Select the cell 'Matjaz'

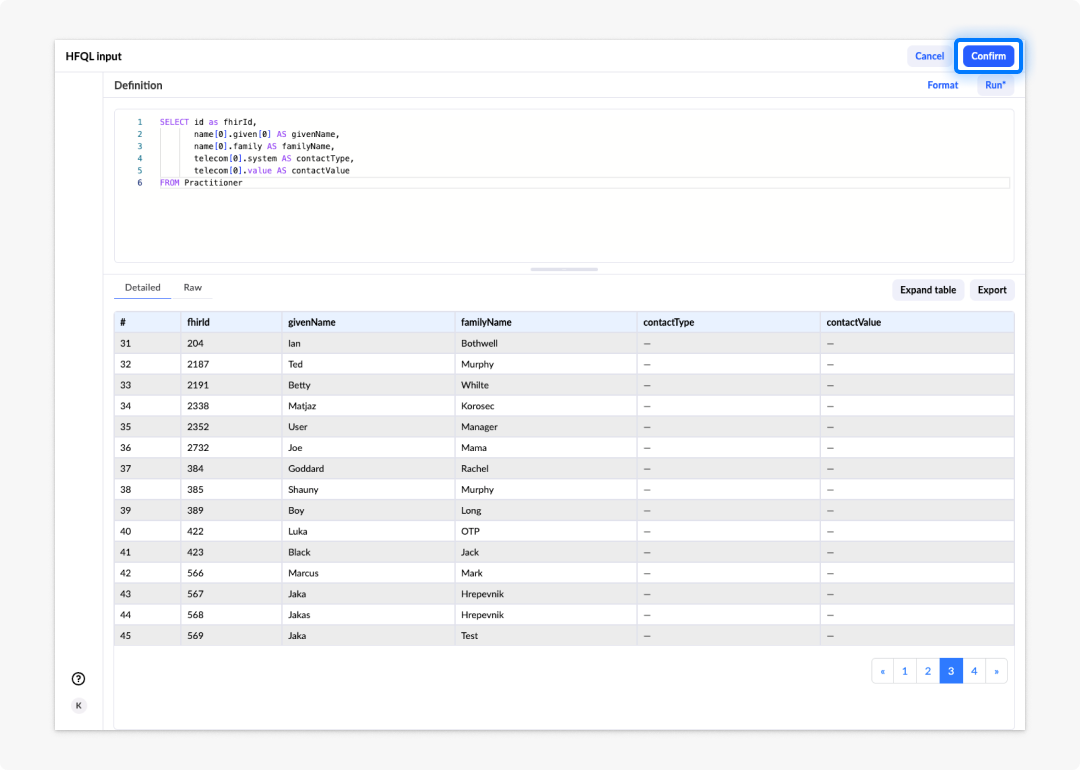[x=368, y=406]
